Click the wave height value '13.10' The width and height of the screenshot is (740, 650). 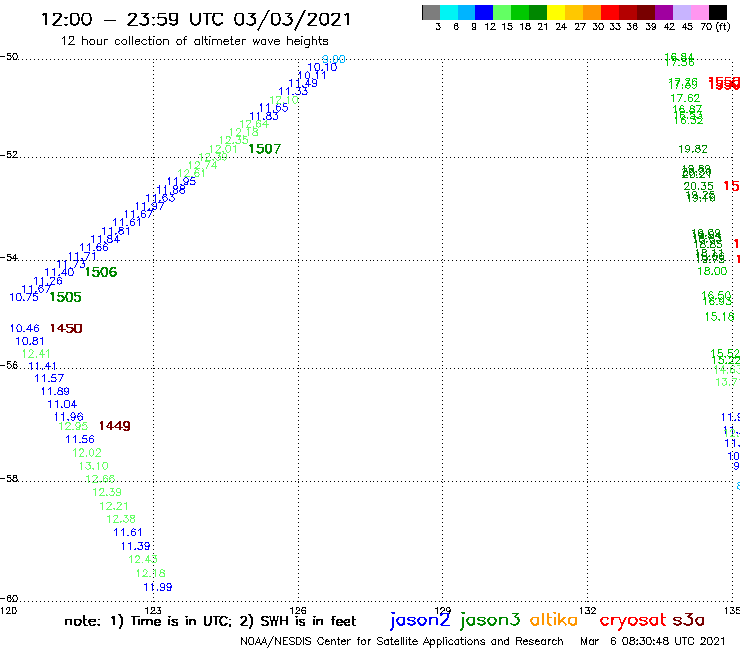click(x=93, y=466)
